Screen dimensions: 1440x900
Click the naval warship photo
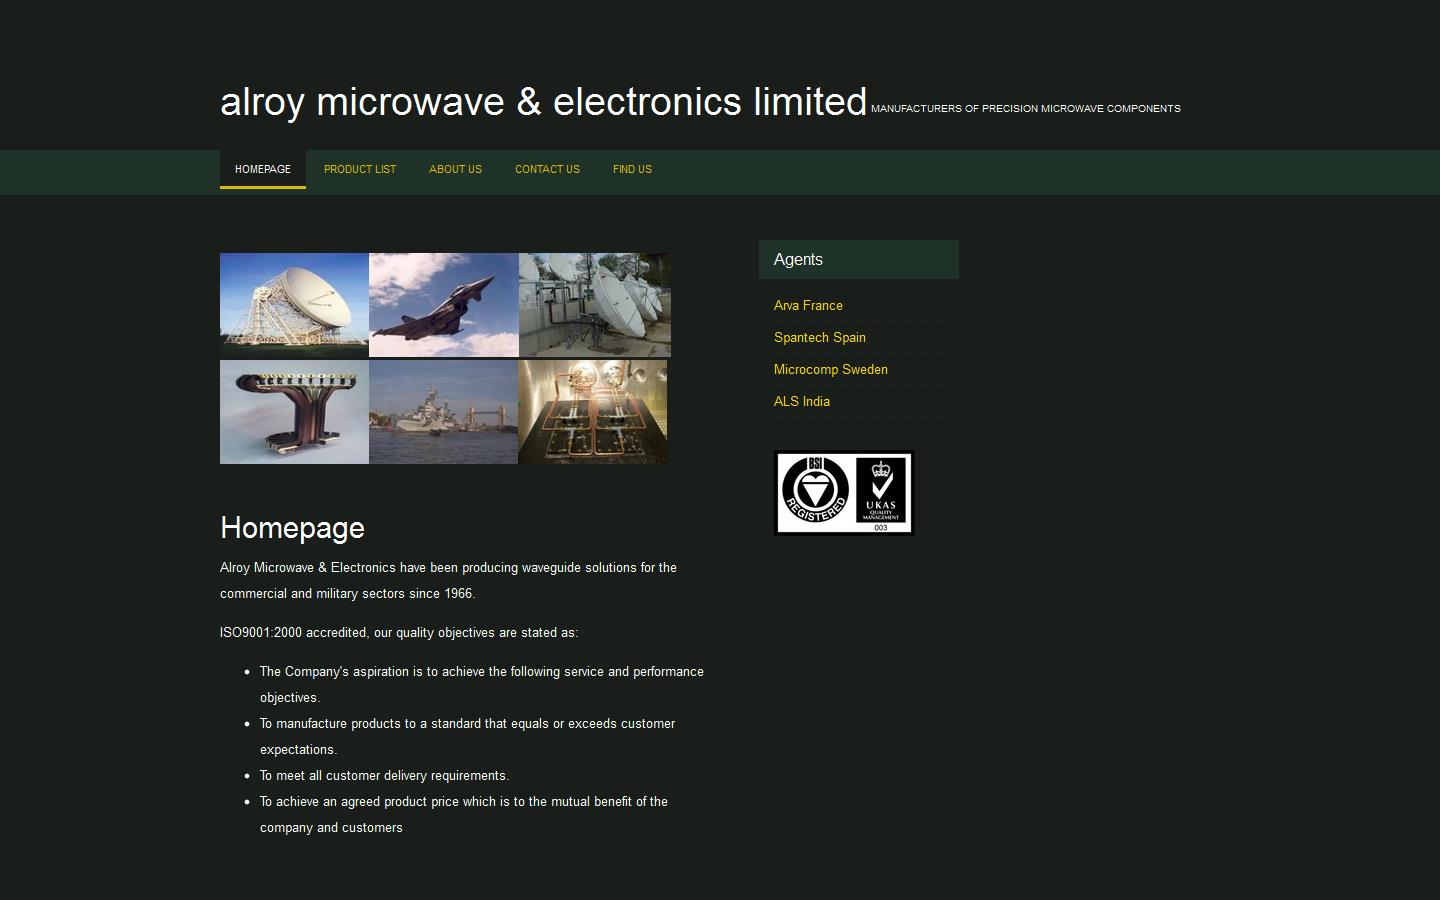point(443,412)
